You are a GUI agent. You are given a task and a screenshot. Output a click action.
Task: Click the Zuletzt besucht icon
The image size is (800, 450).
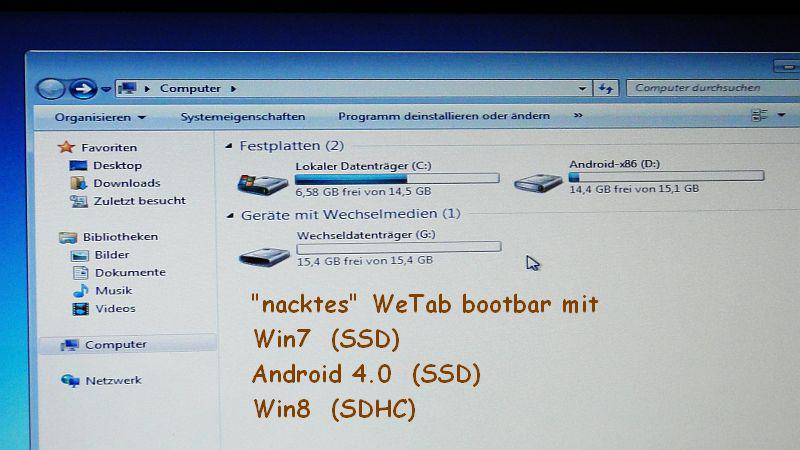[x=79, y=202]
